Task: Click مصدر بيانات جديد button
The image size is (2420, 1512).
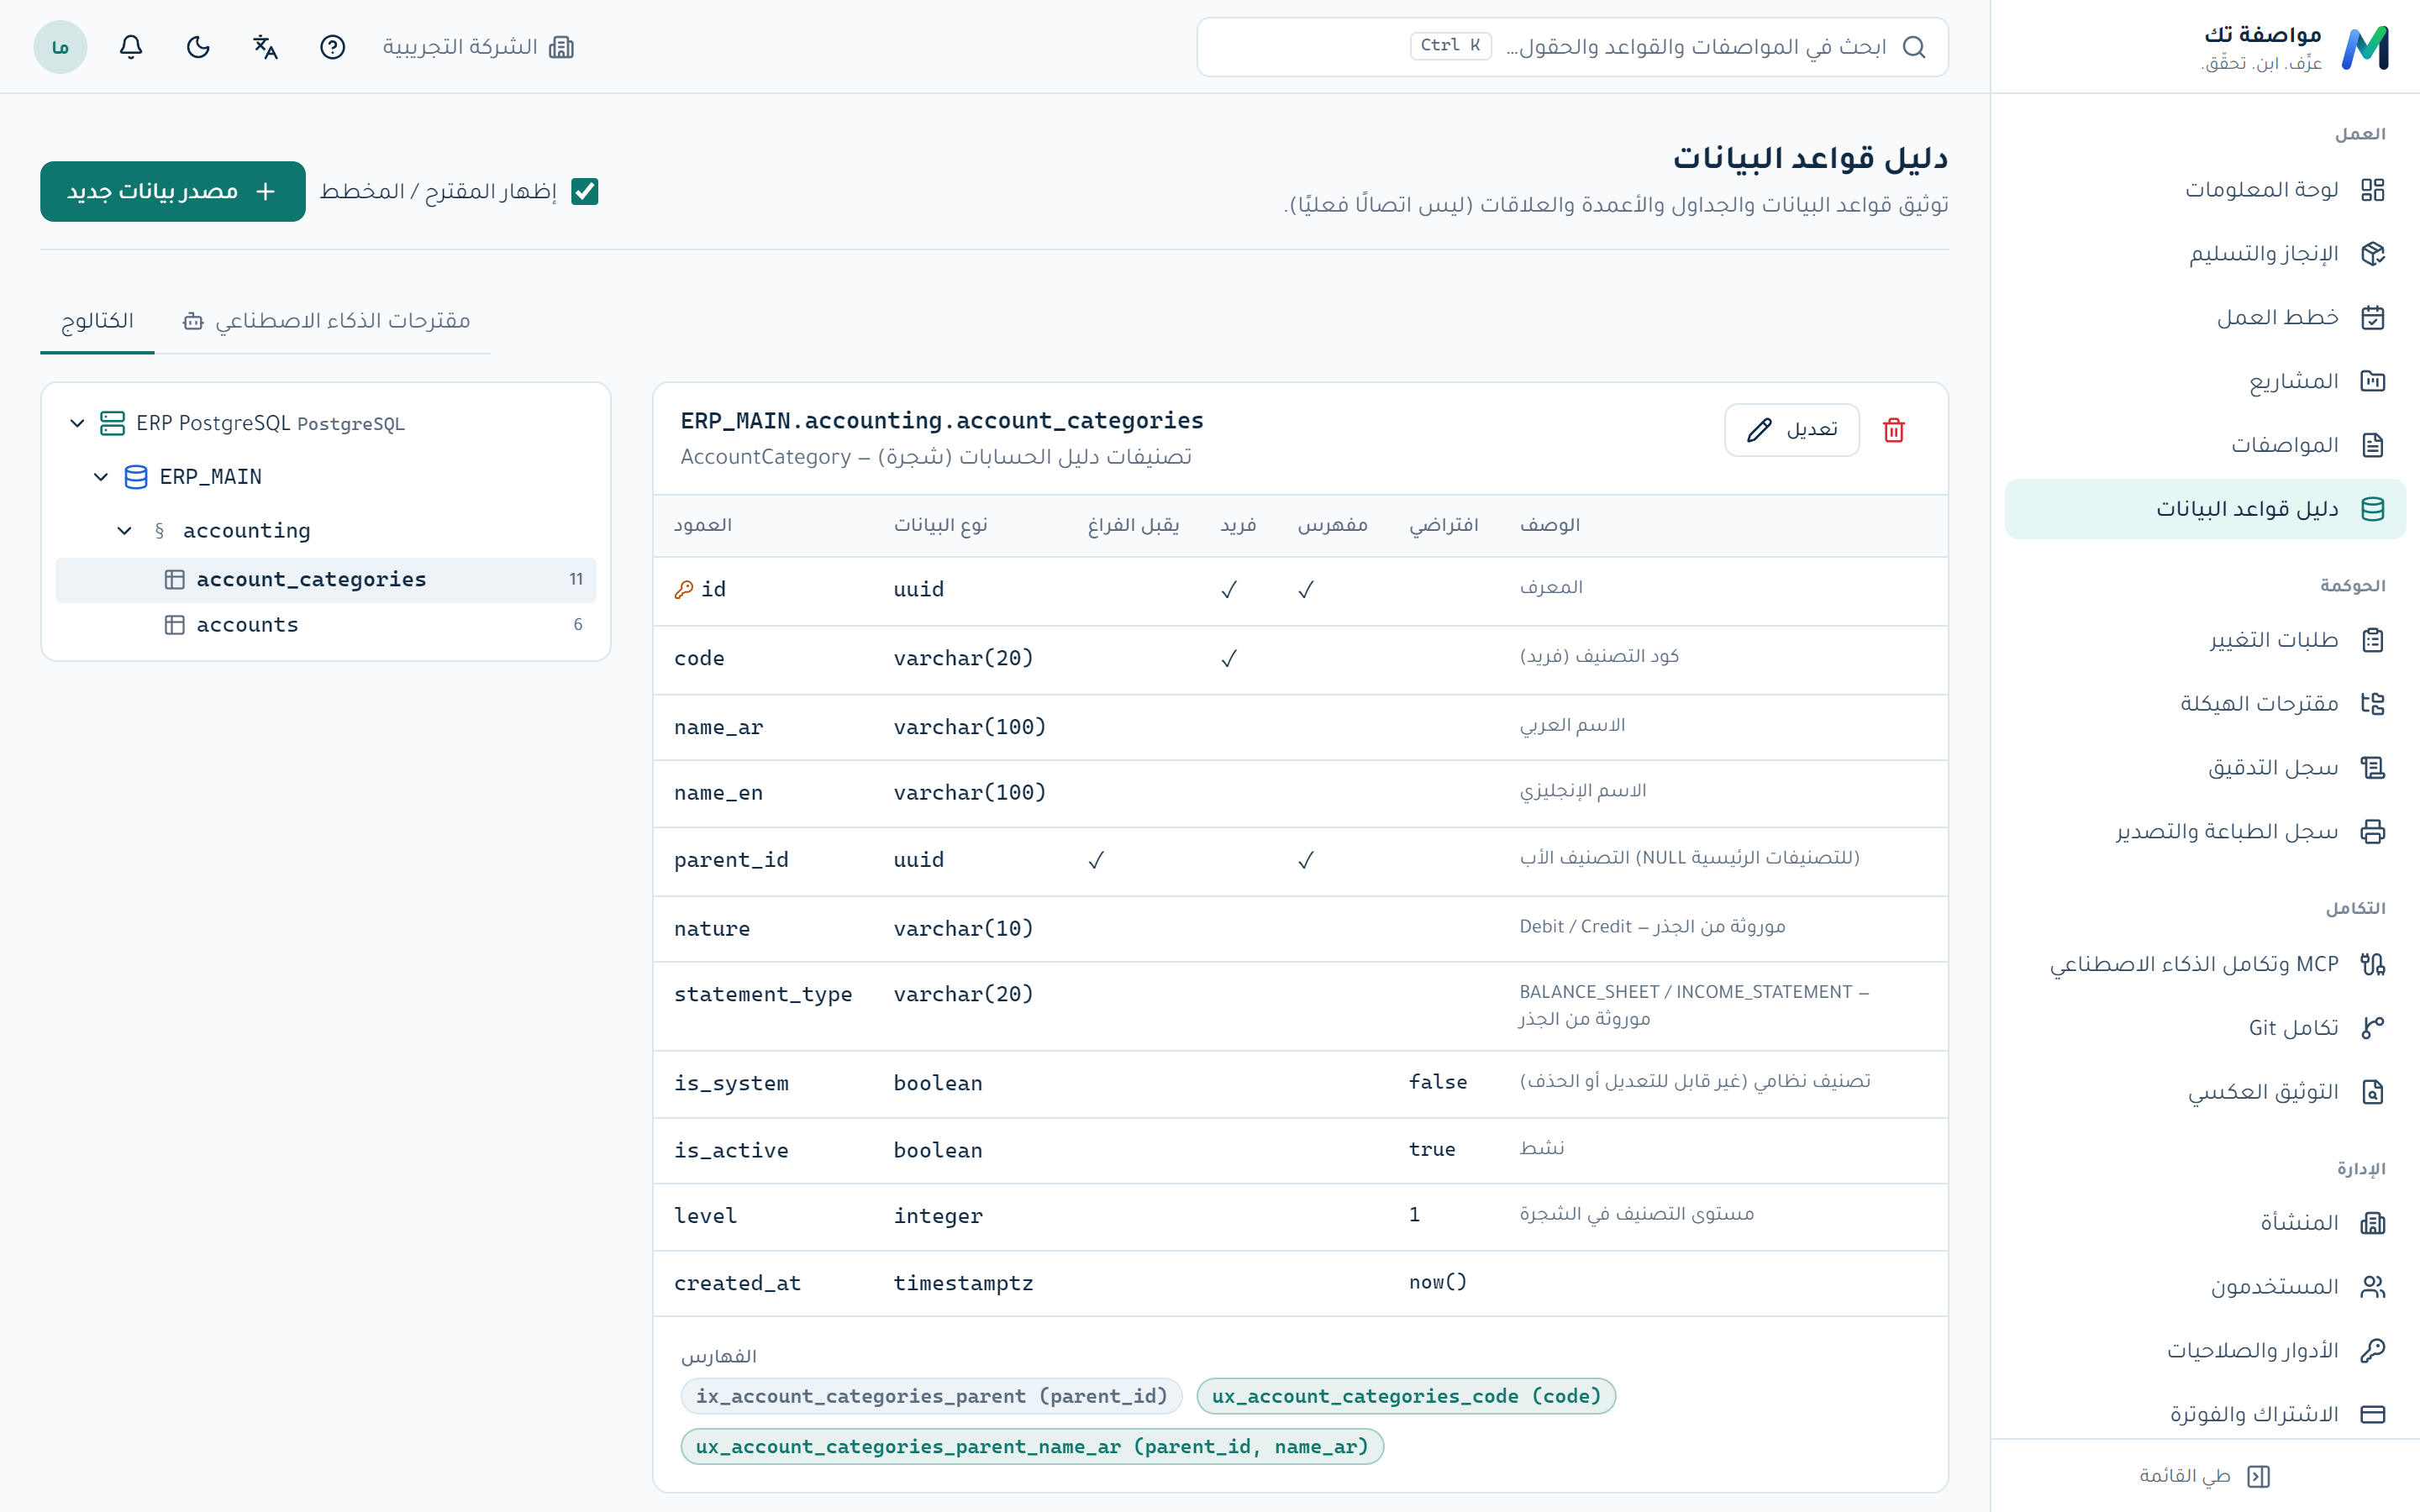Action: pyautogui.click(x=173, y=191)
